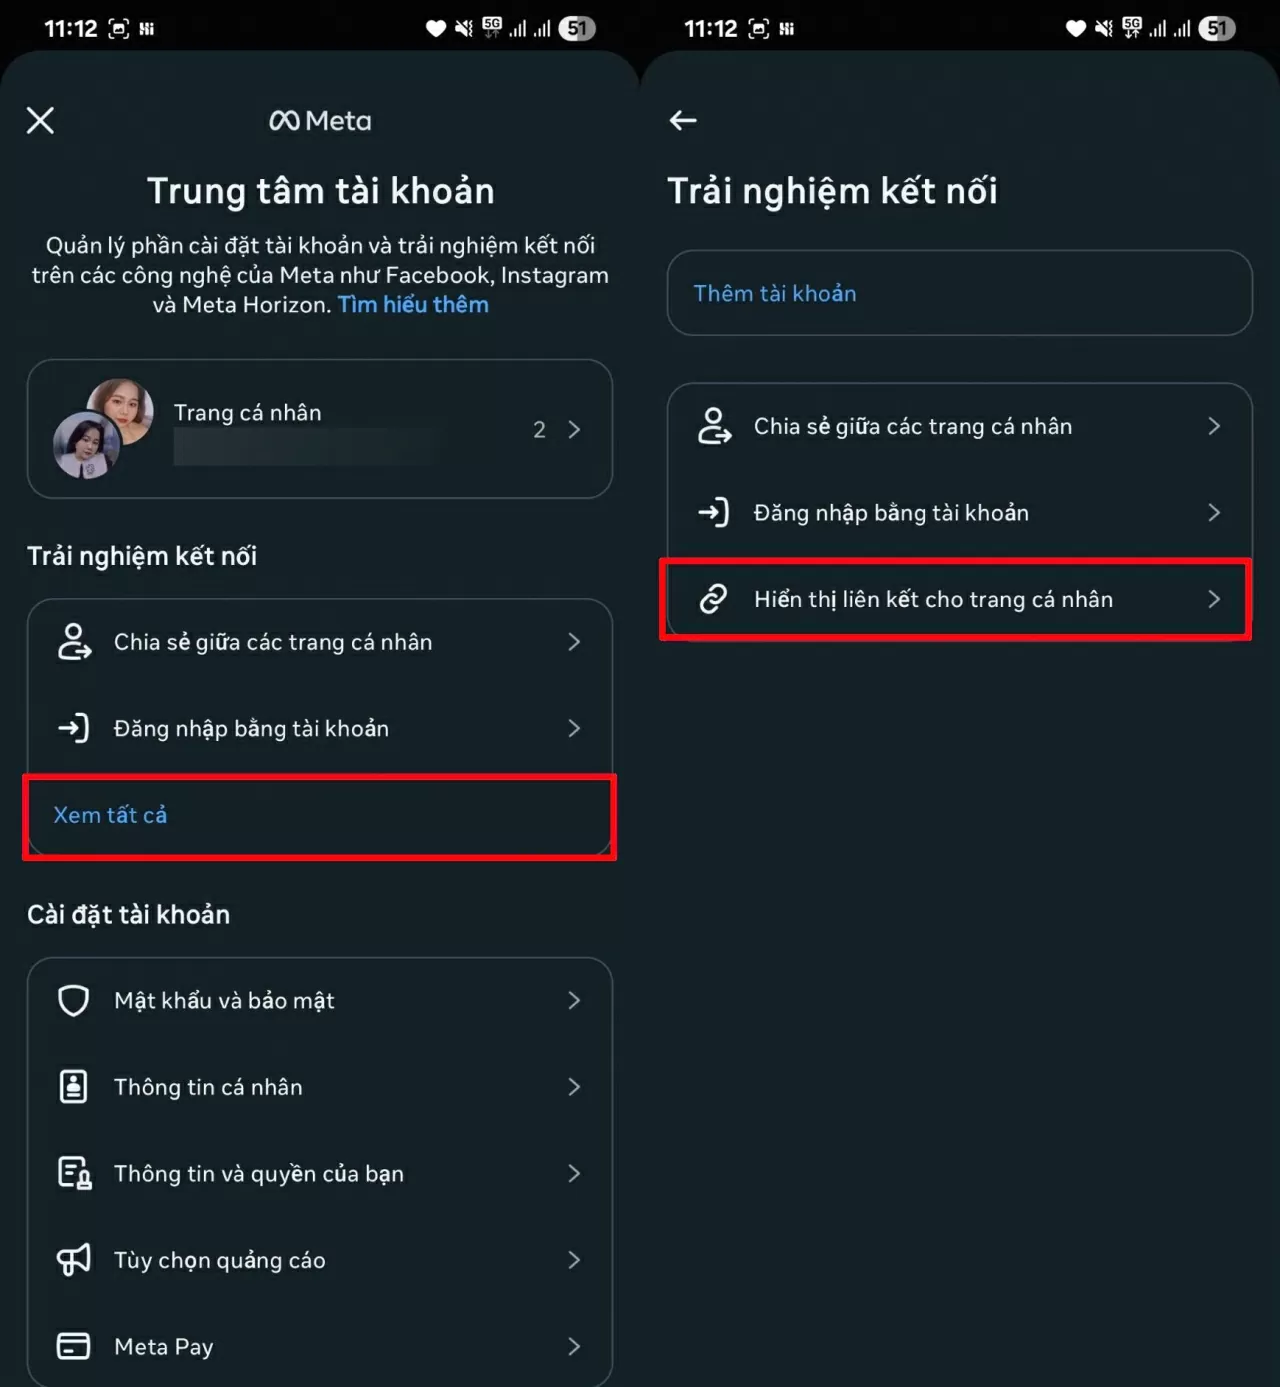Click the link icon beside Hiển thị liên kết cho trang cá nhân
This screenshot has width=1280, height=1387.
point(713,599)
